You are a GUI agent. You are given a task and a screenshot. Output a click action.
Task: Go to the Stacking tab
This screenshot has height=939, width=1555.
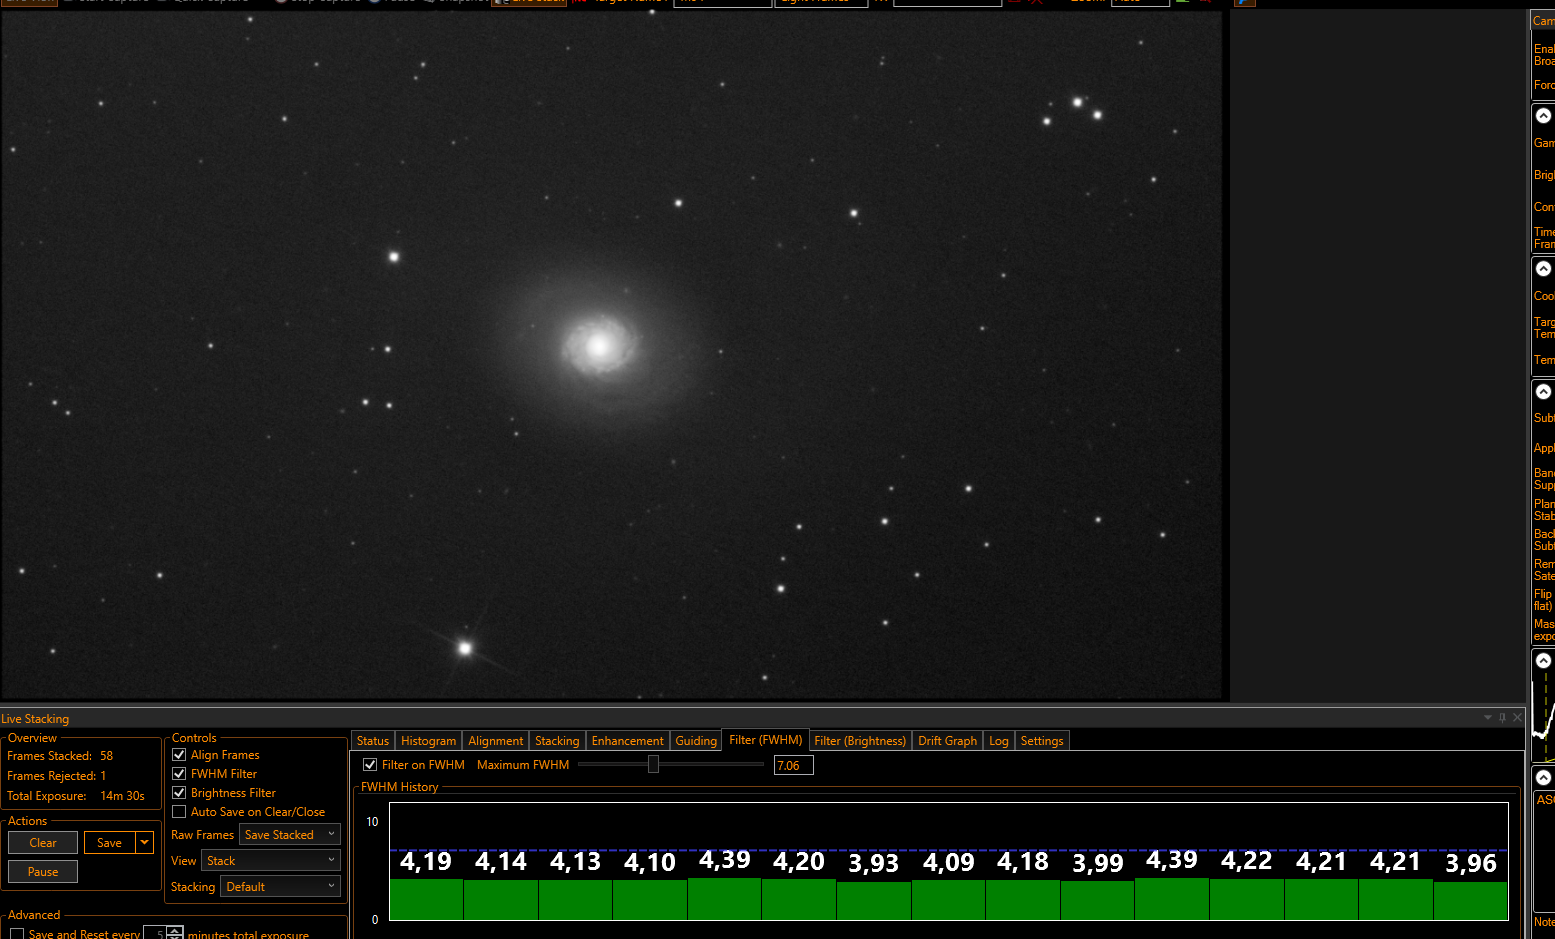[x=557, y=741]
